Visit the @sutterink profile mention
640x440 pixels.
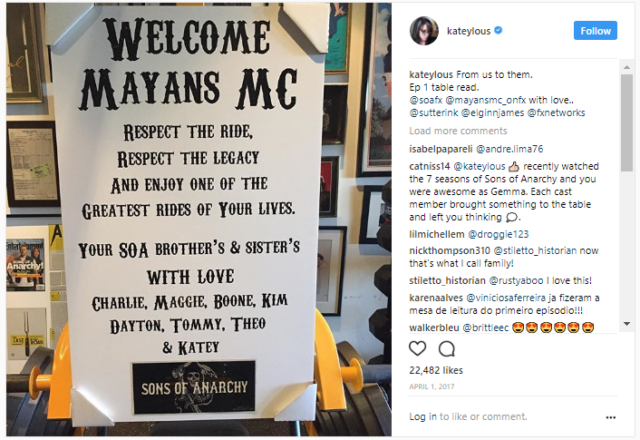[x=433, y=113]
